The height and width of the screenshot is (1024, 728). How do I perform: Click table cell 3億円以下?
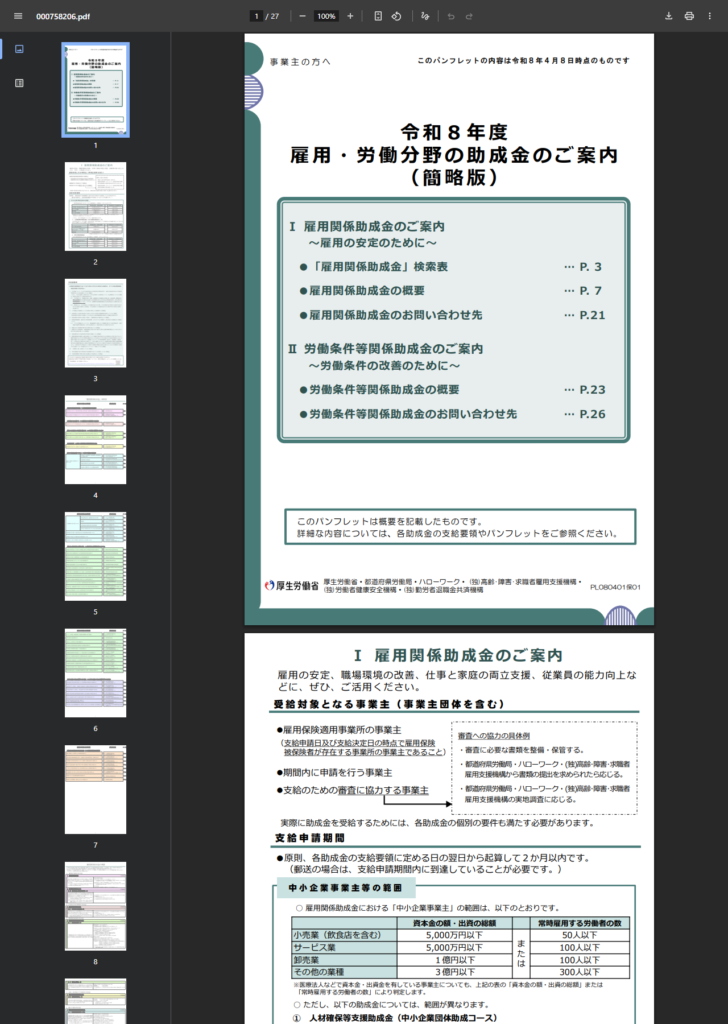click(x=454, y=972)
